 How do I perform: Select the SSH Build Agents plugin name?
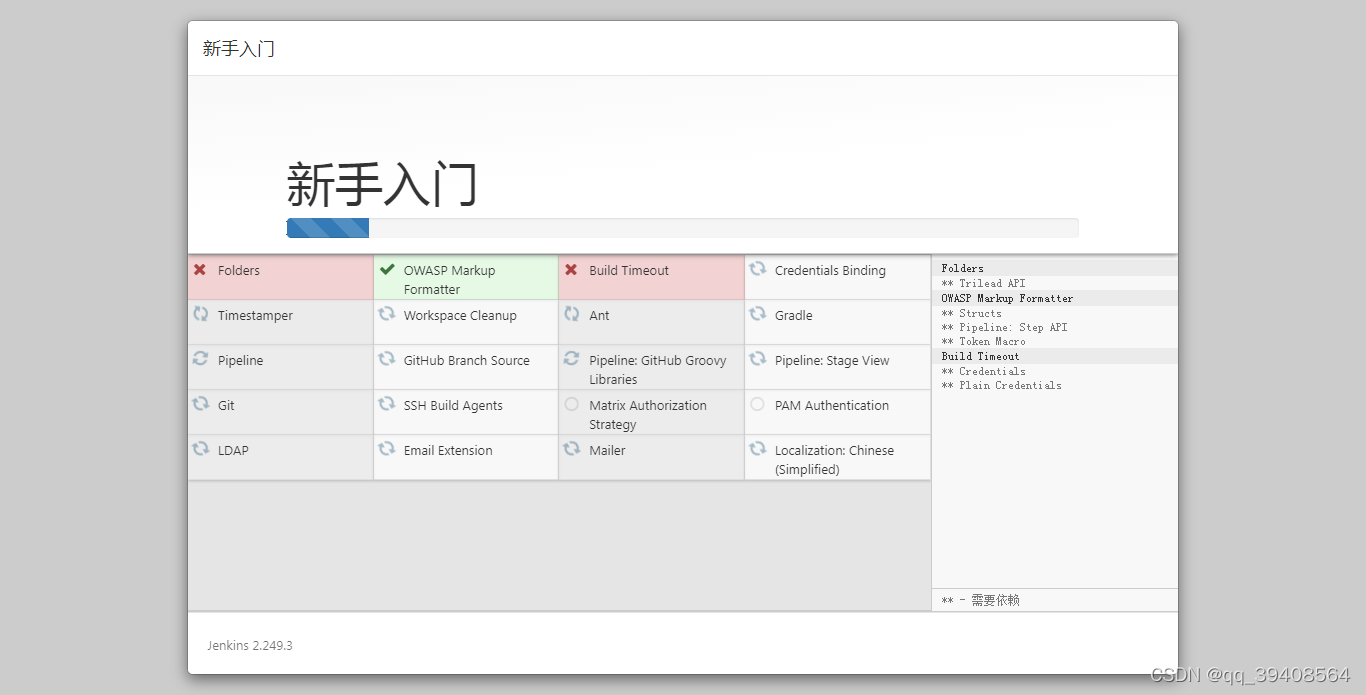[453, 405]
